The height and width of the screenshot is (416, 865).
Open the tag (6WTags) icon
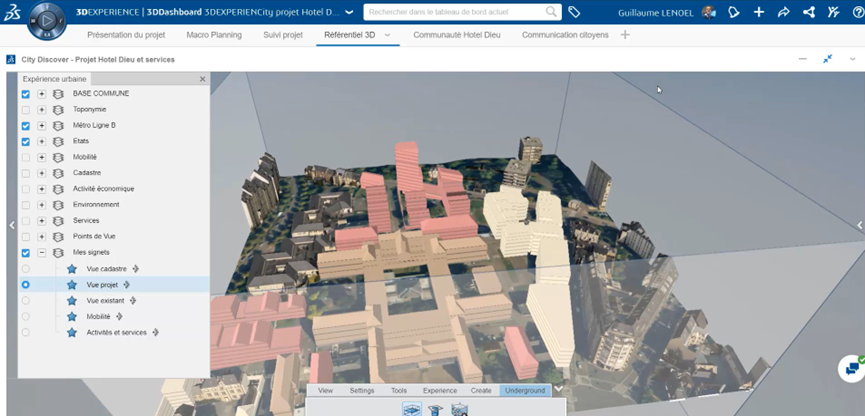[x=574, y=12]
